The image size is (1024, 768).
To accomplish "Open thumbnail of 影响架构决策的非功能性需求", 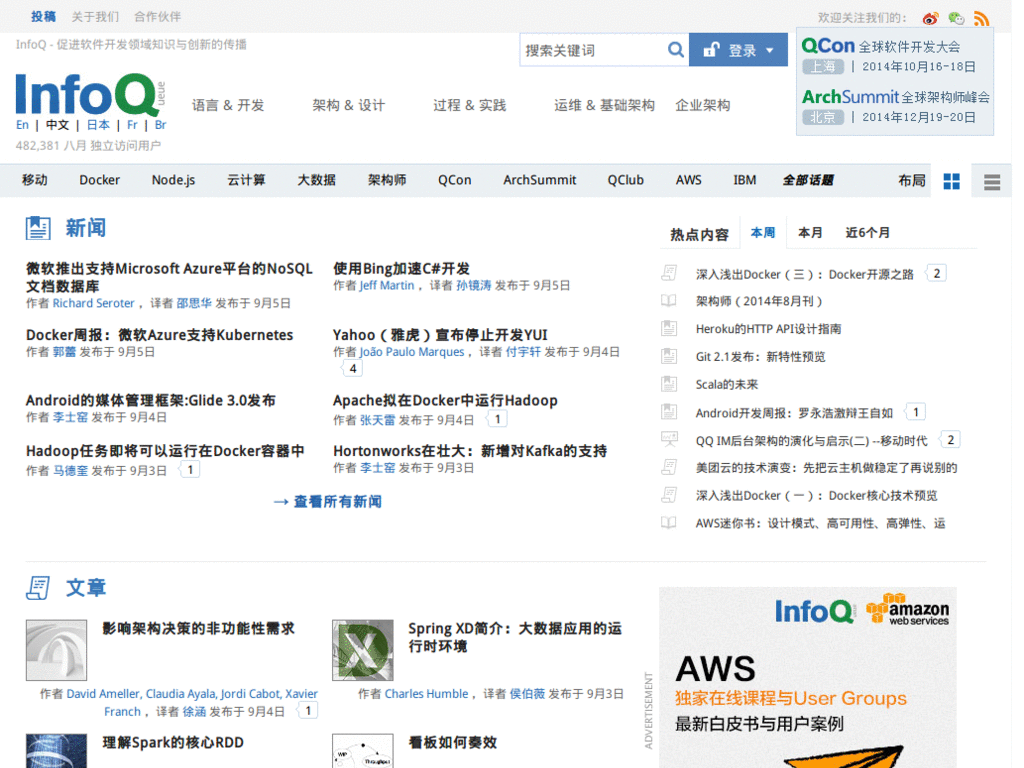I will [x=56, y=650].
